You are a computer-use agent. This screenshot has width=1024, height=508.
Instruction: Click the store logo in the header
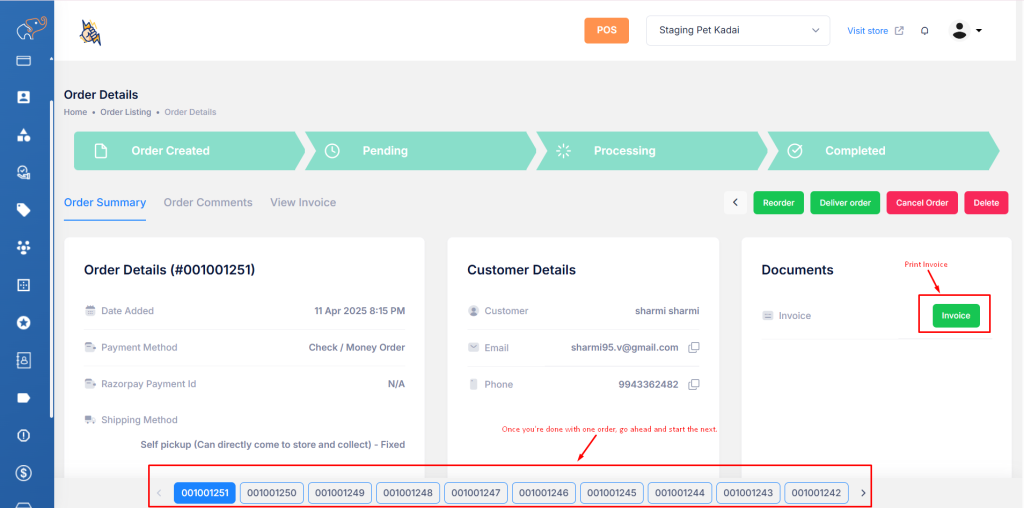coord(90,33)
